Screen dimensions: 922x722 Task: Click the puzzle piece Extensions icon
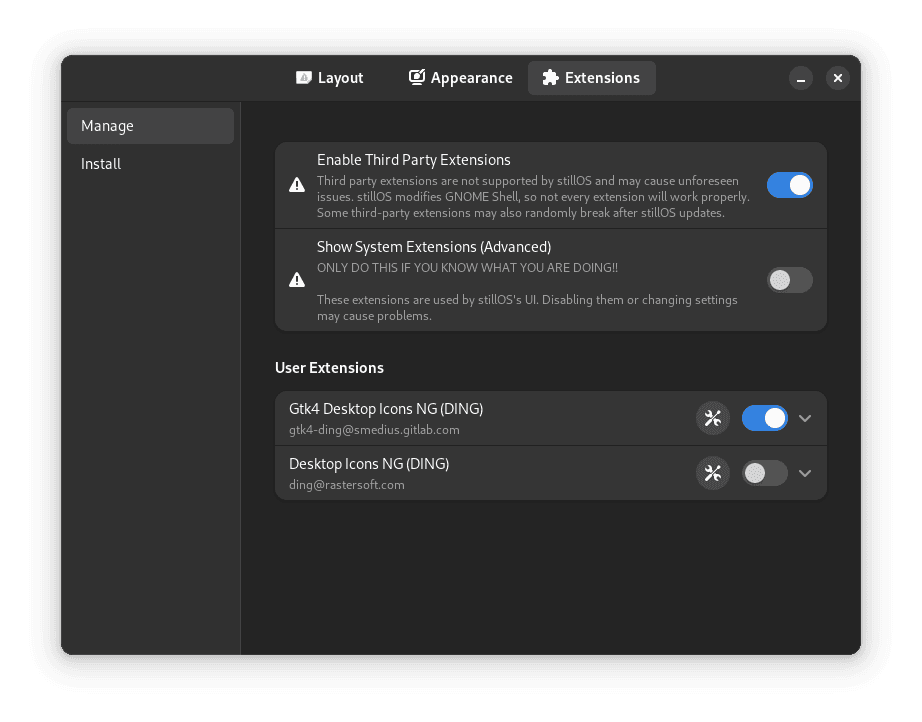pos(550,78)
